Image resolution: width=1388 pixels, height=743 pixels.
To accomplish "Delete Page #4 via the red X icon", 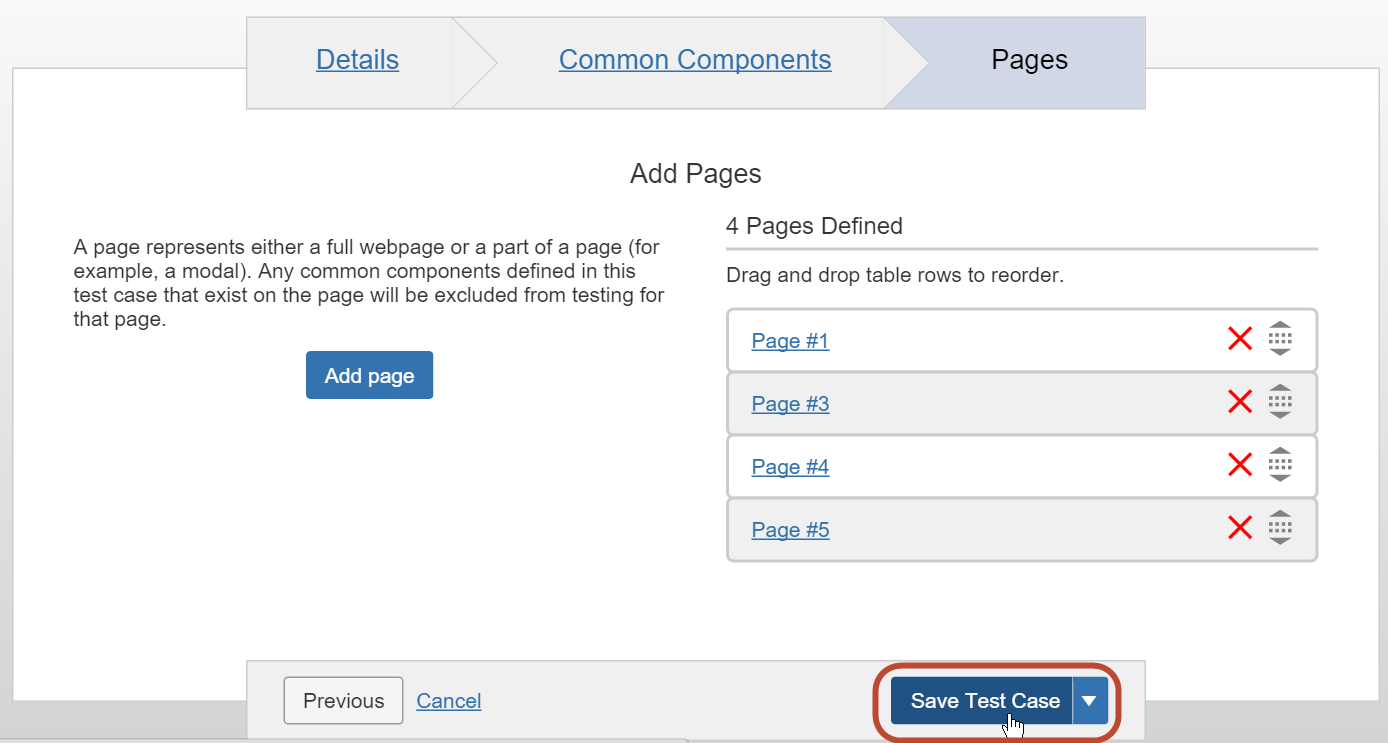I will coord(1240,465).
